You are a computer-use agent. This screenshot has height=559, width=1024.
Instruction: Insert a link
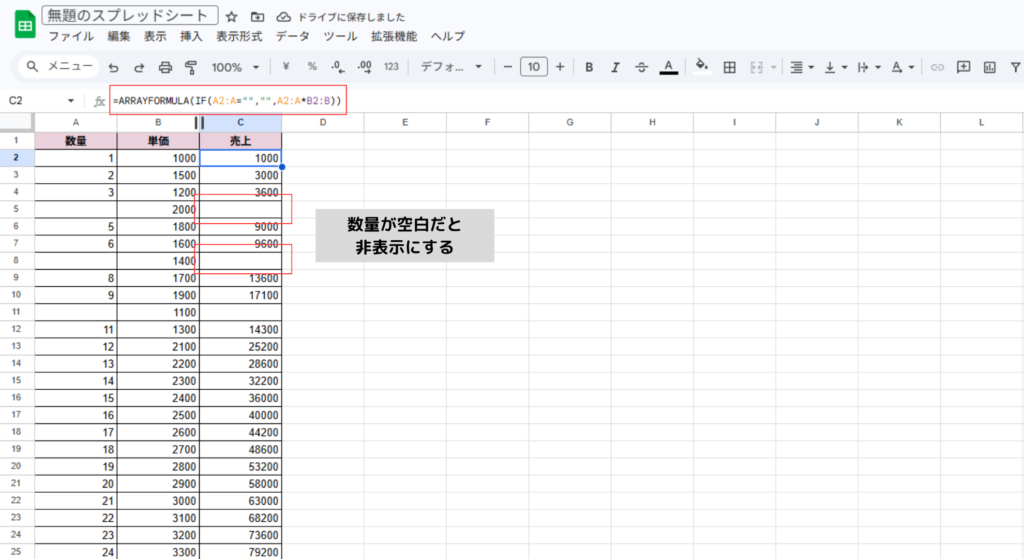(937, 67)
